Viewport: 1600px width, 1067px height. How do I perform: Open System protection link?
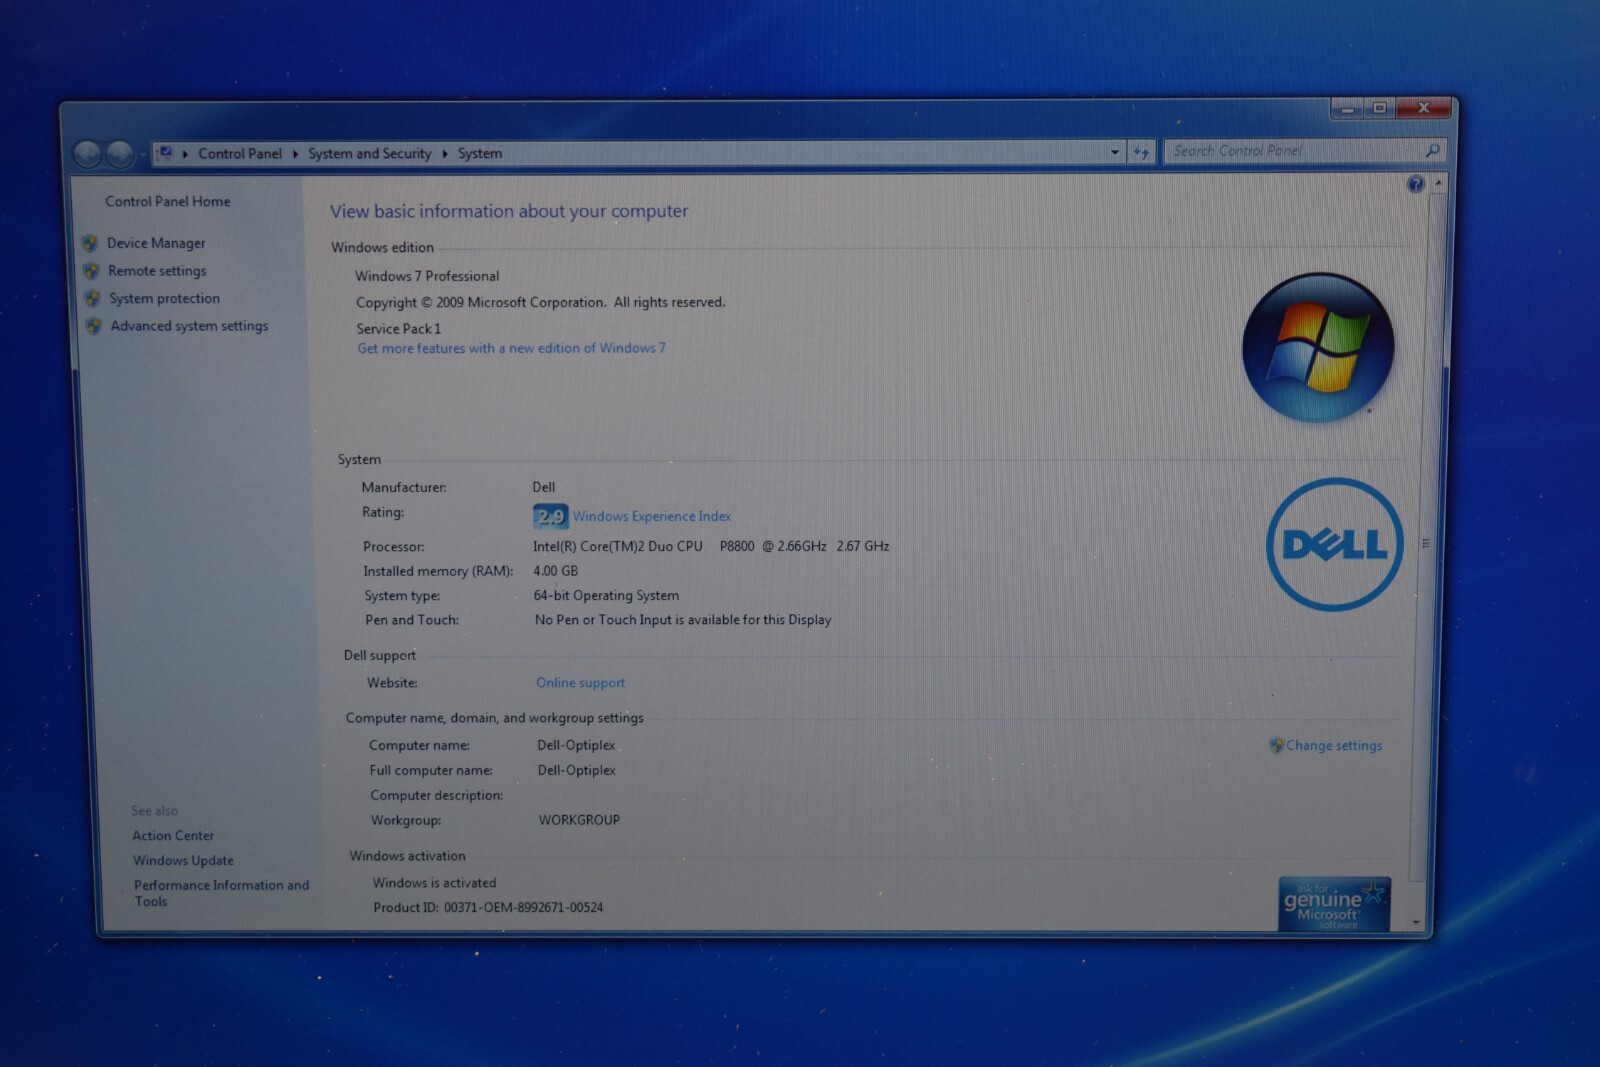[x=164, y=298]
